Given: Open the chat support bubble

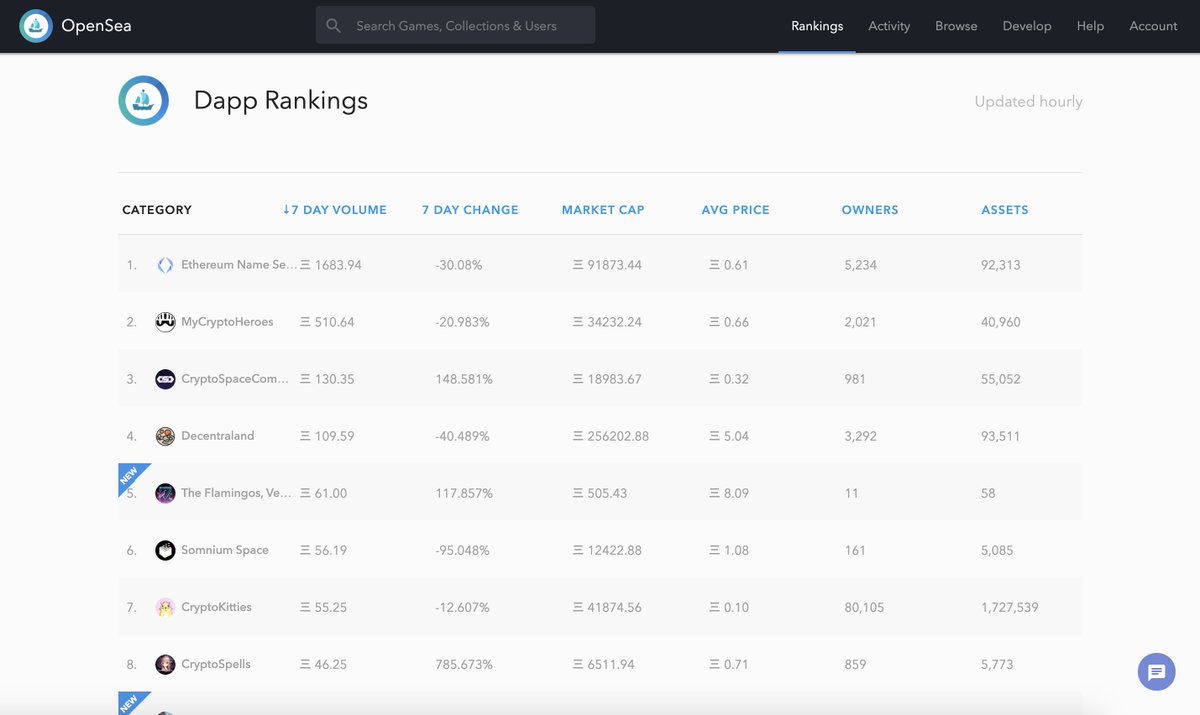Looking at the screenshot, I should tap(1156, 672).
